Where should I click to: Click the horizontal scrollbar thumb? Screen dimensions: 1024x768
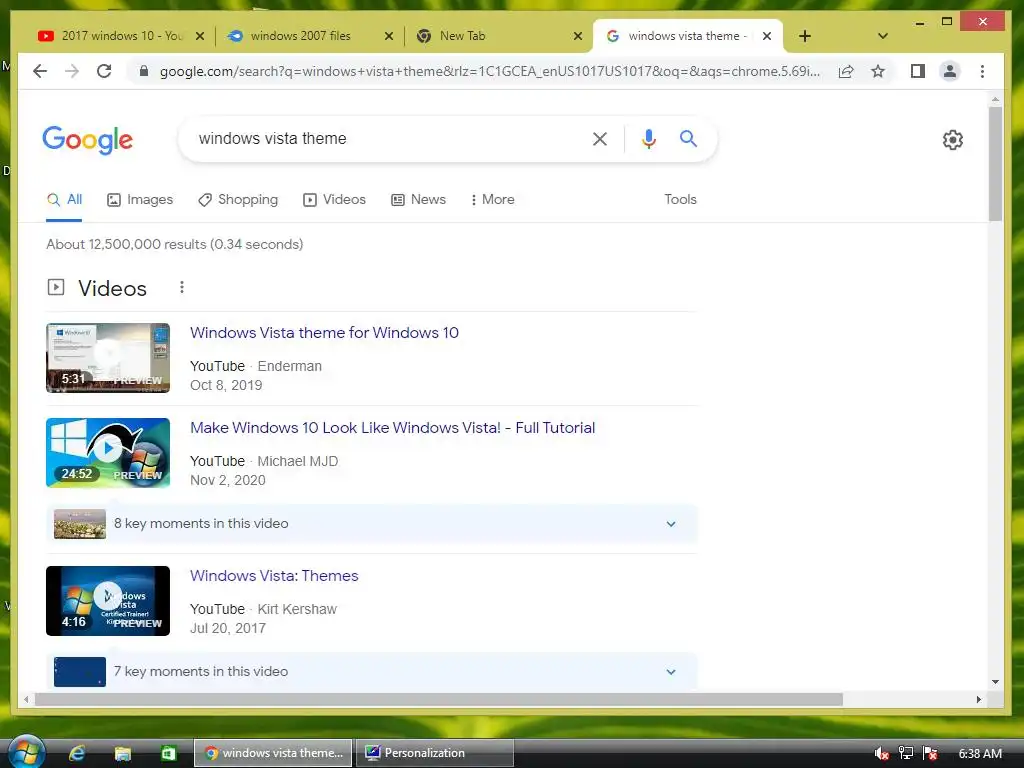click(438, 699)
